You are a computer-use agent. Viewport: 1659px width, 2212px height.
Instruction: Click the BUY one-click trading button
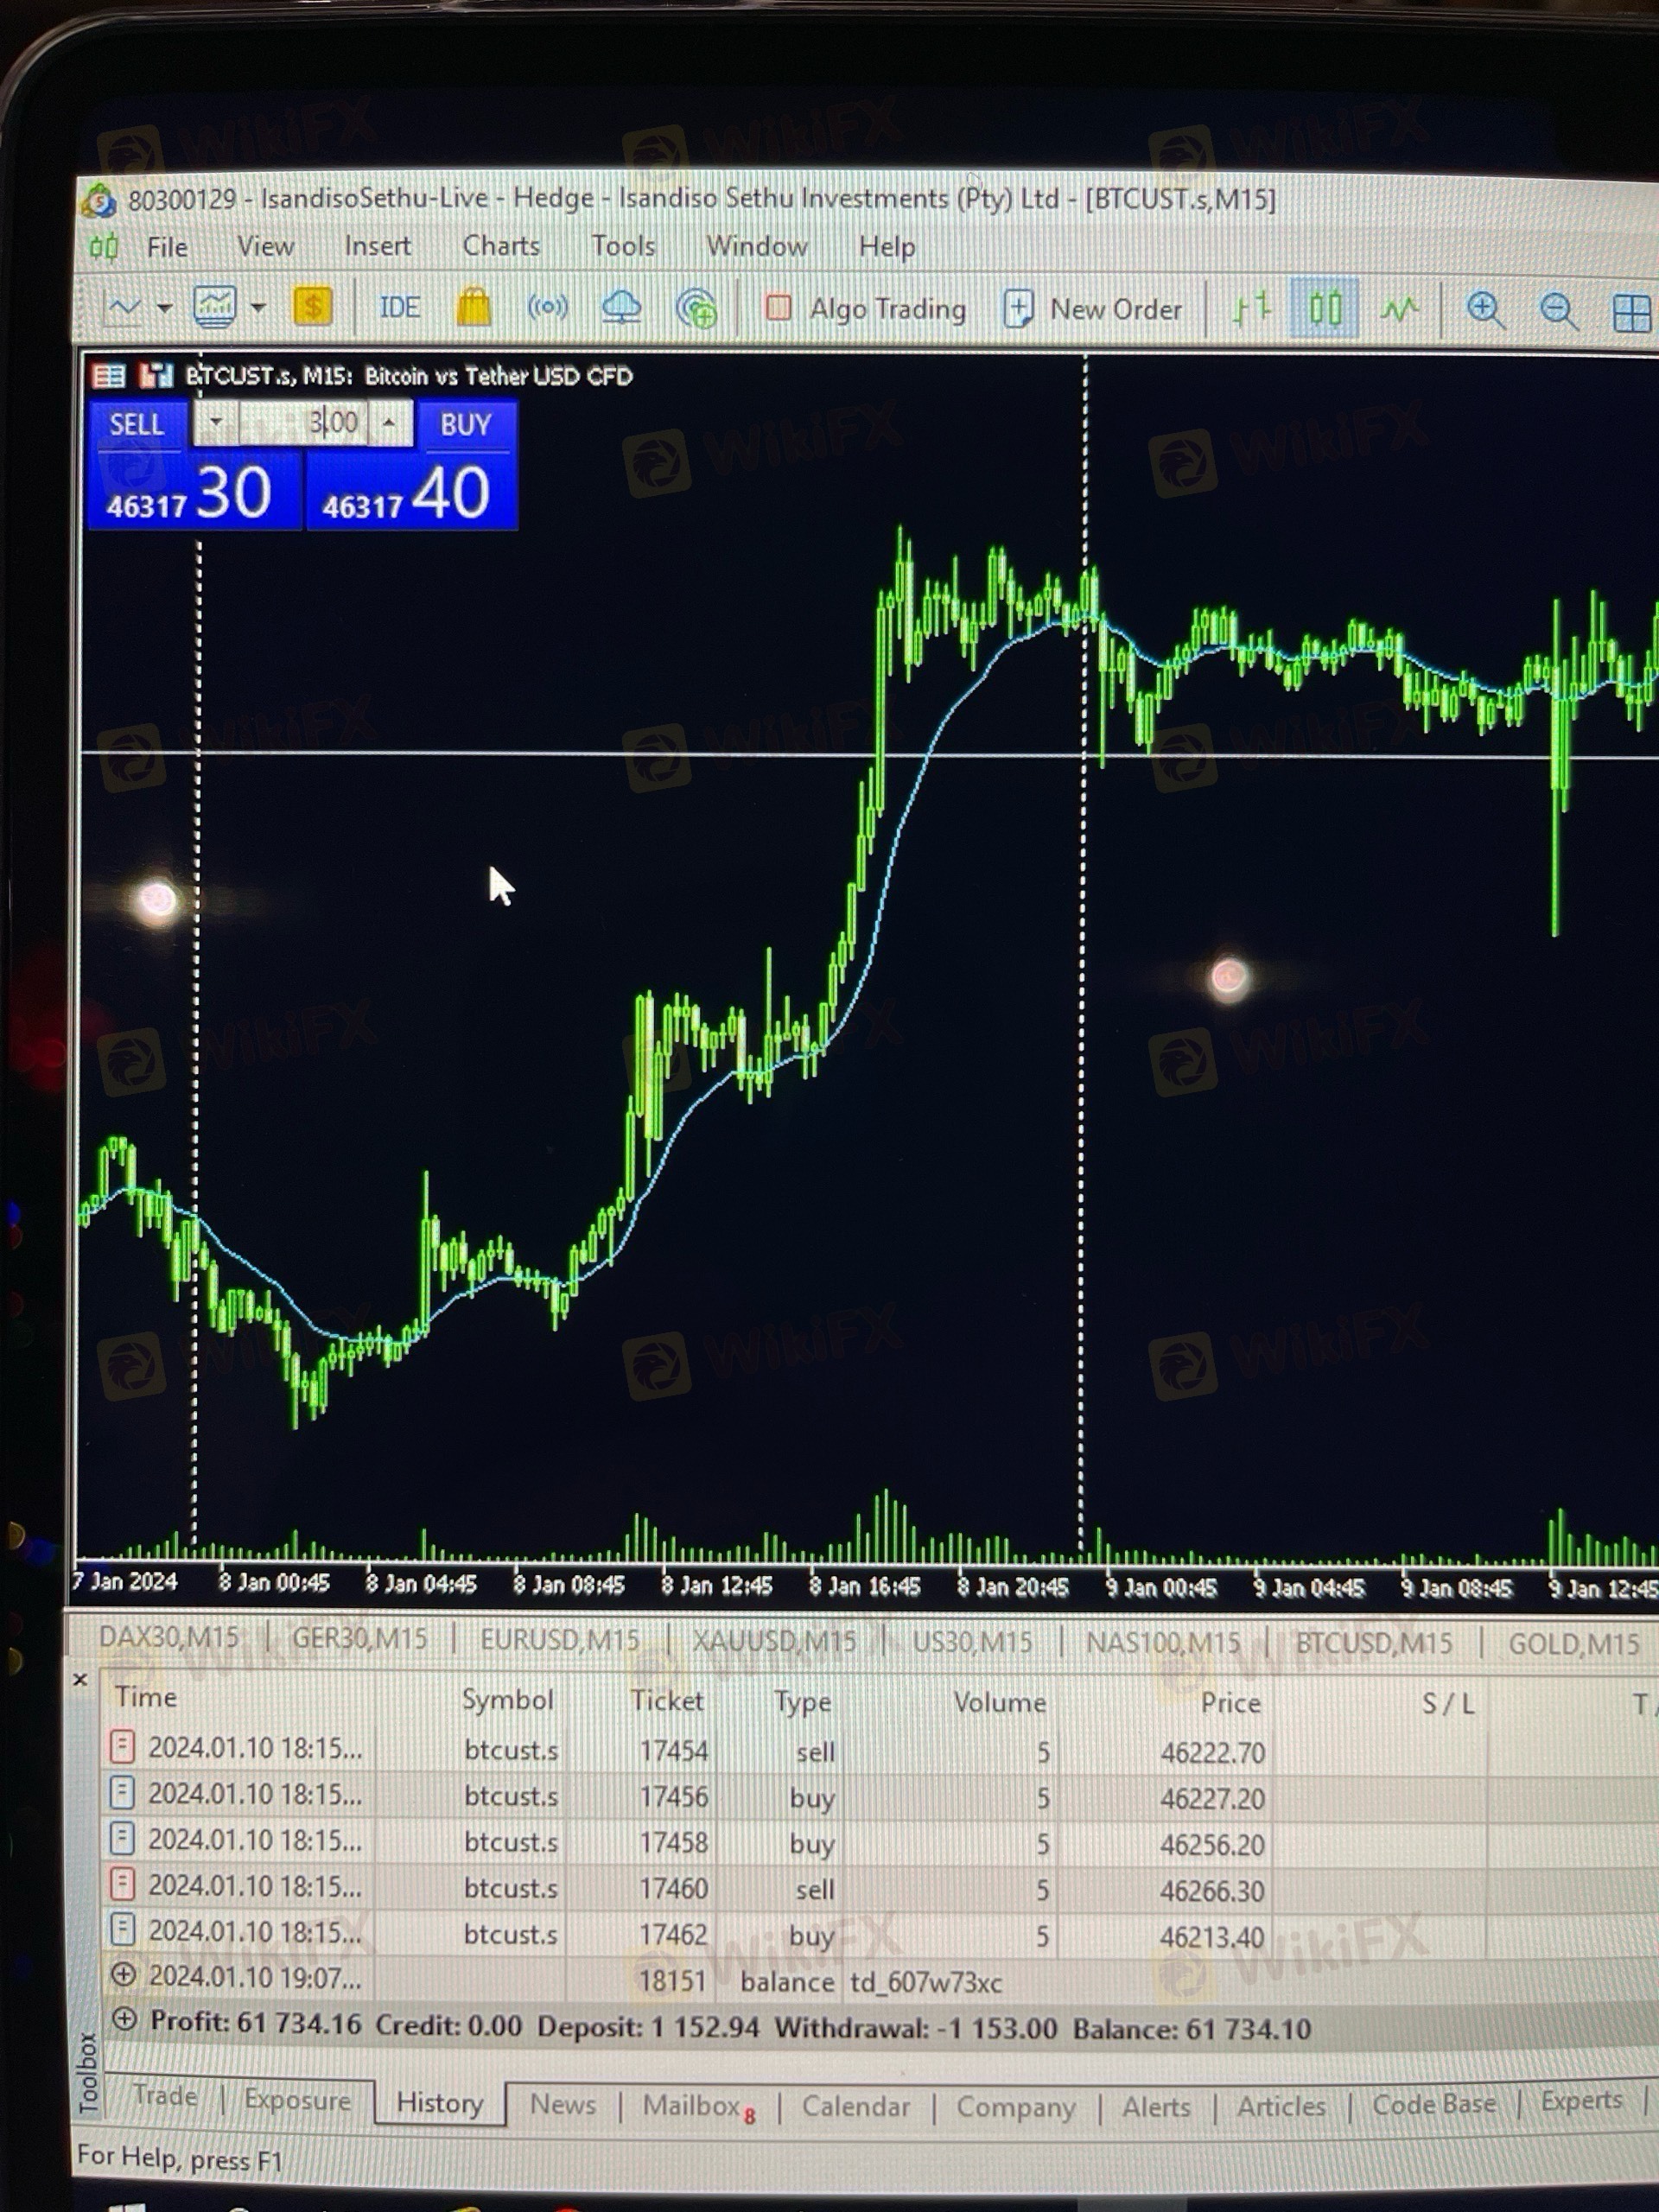[x=466, y=425]
